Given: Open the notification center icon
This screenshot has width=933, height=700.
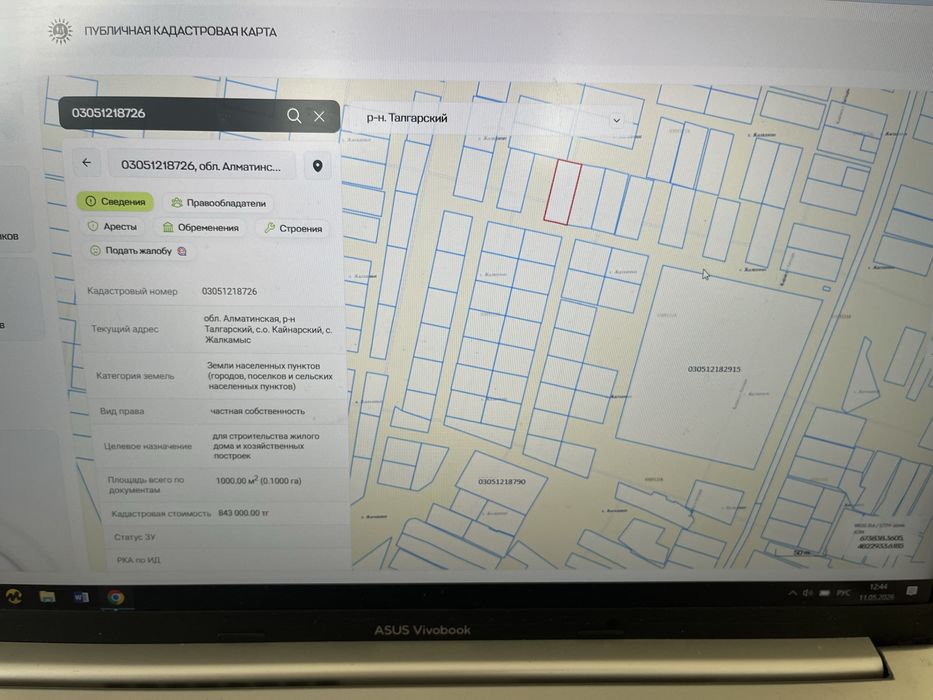Looking at the screenshot, I should click(912, 590).
